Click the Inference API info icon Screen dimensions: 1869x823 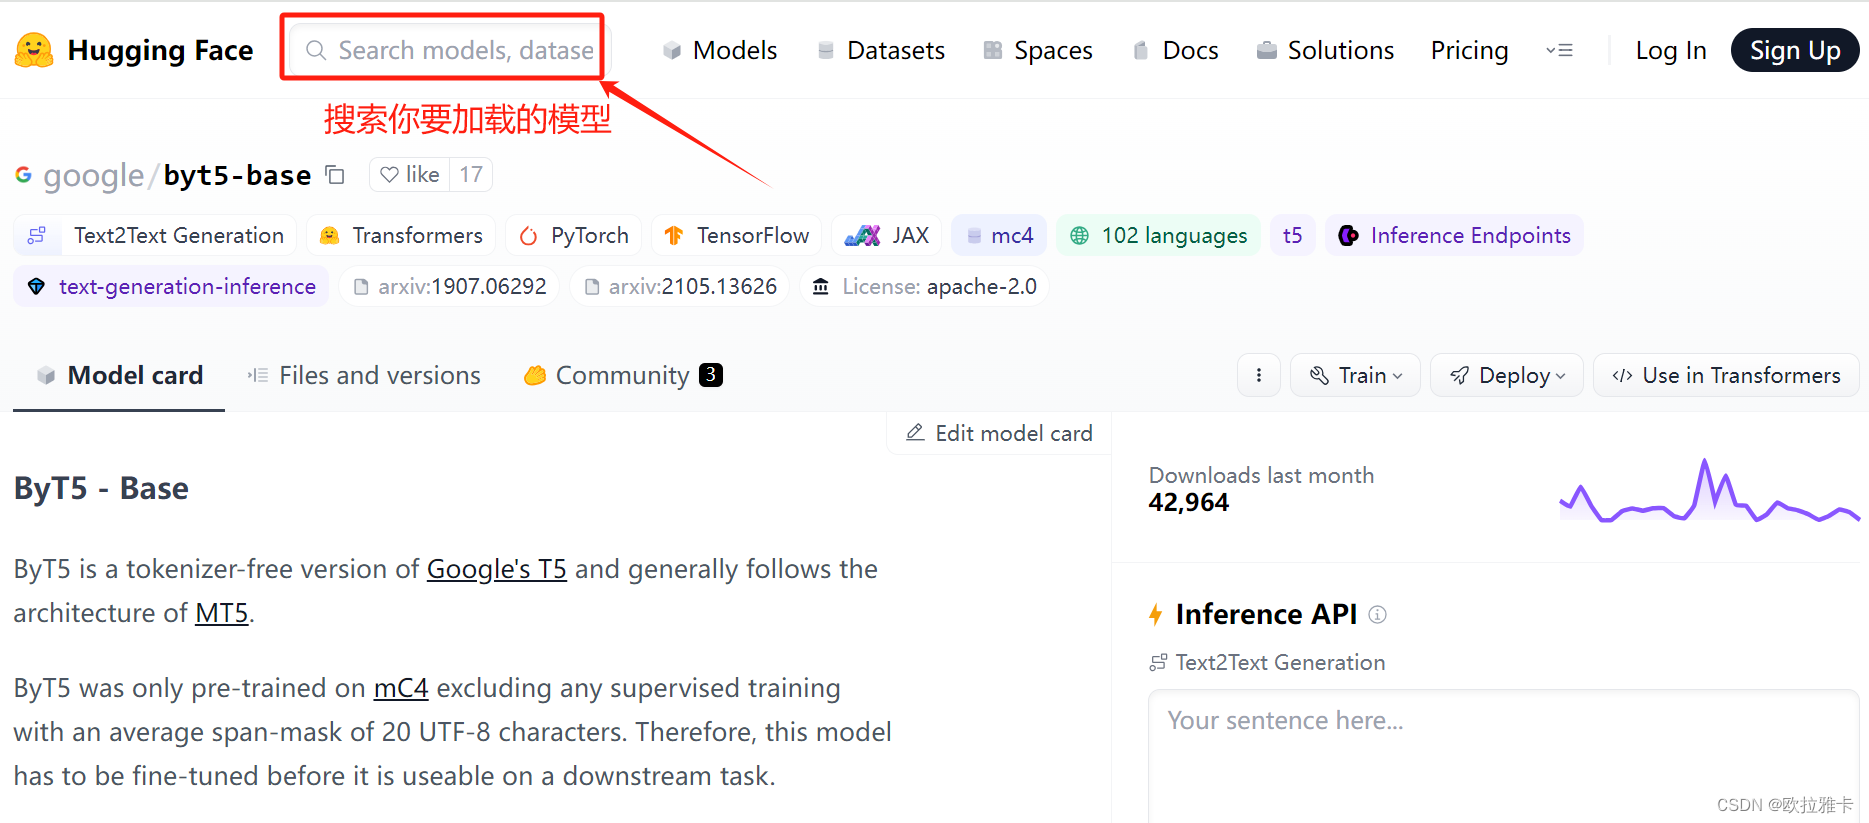tap(1377, 615)
